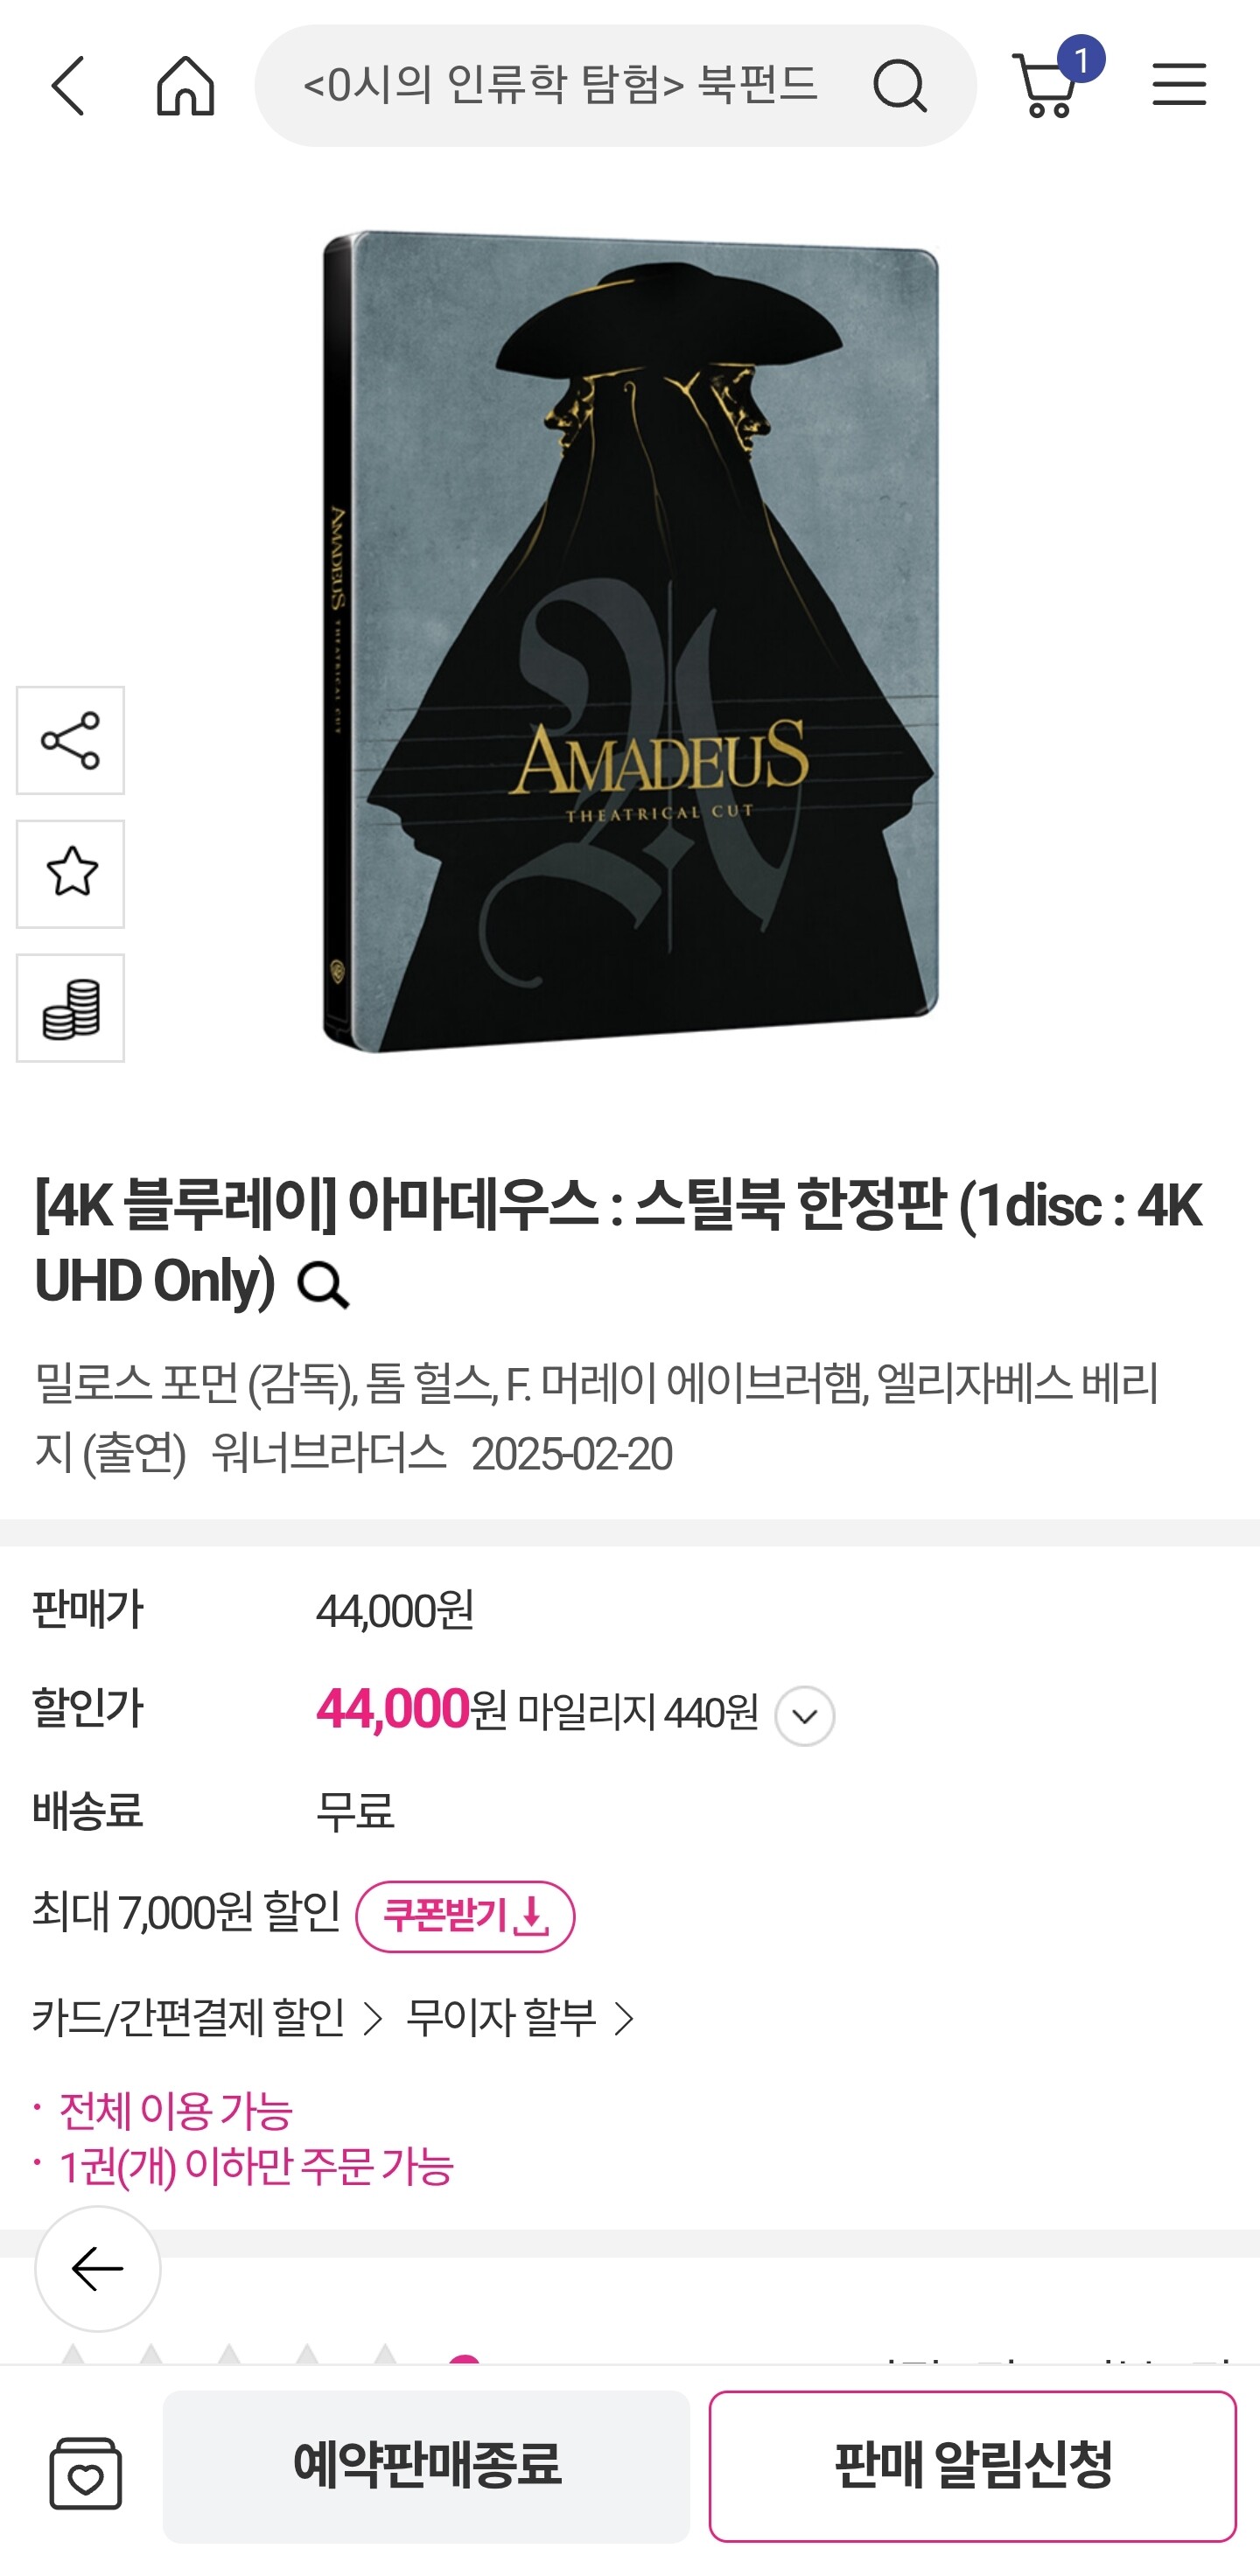Go back using the top-left arrow

click(x=68, y=85)
